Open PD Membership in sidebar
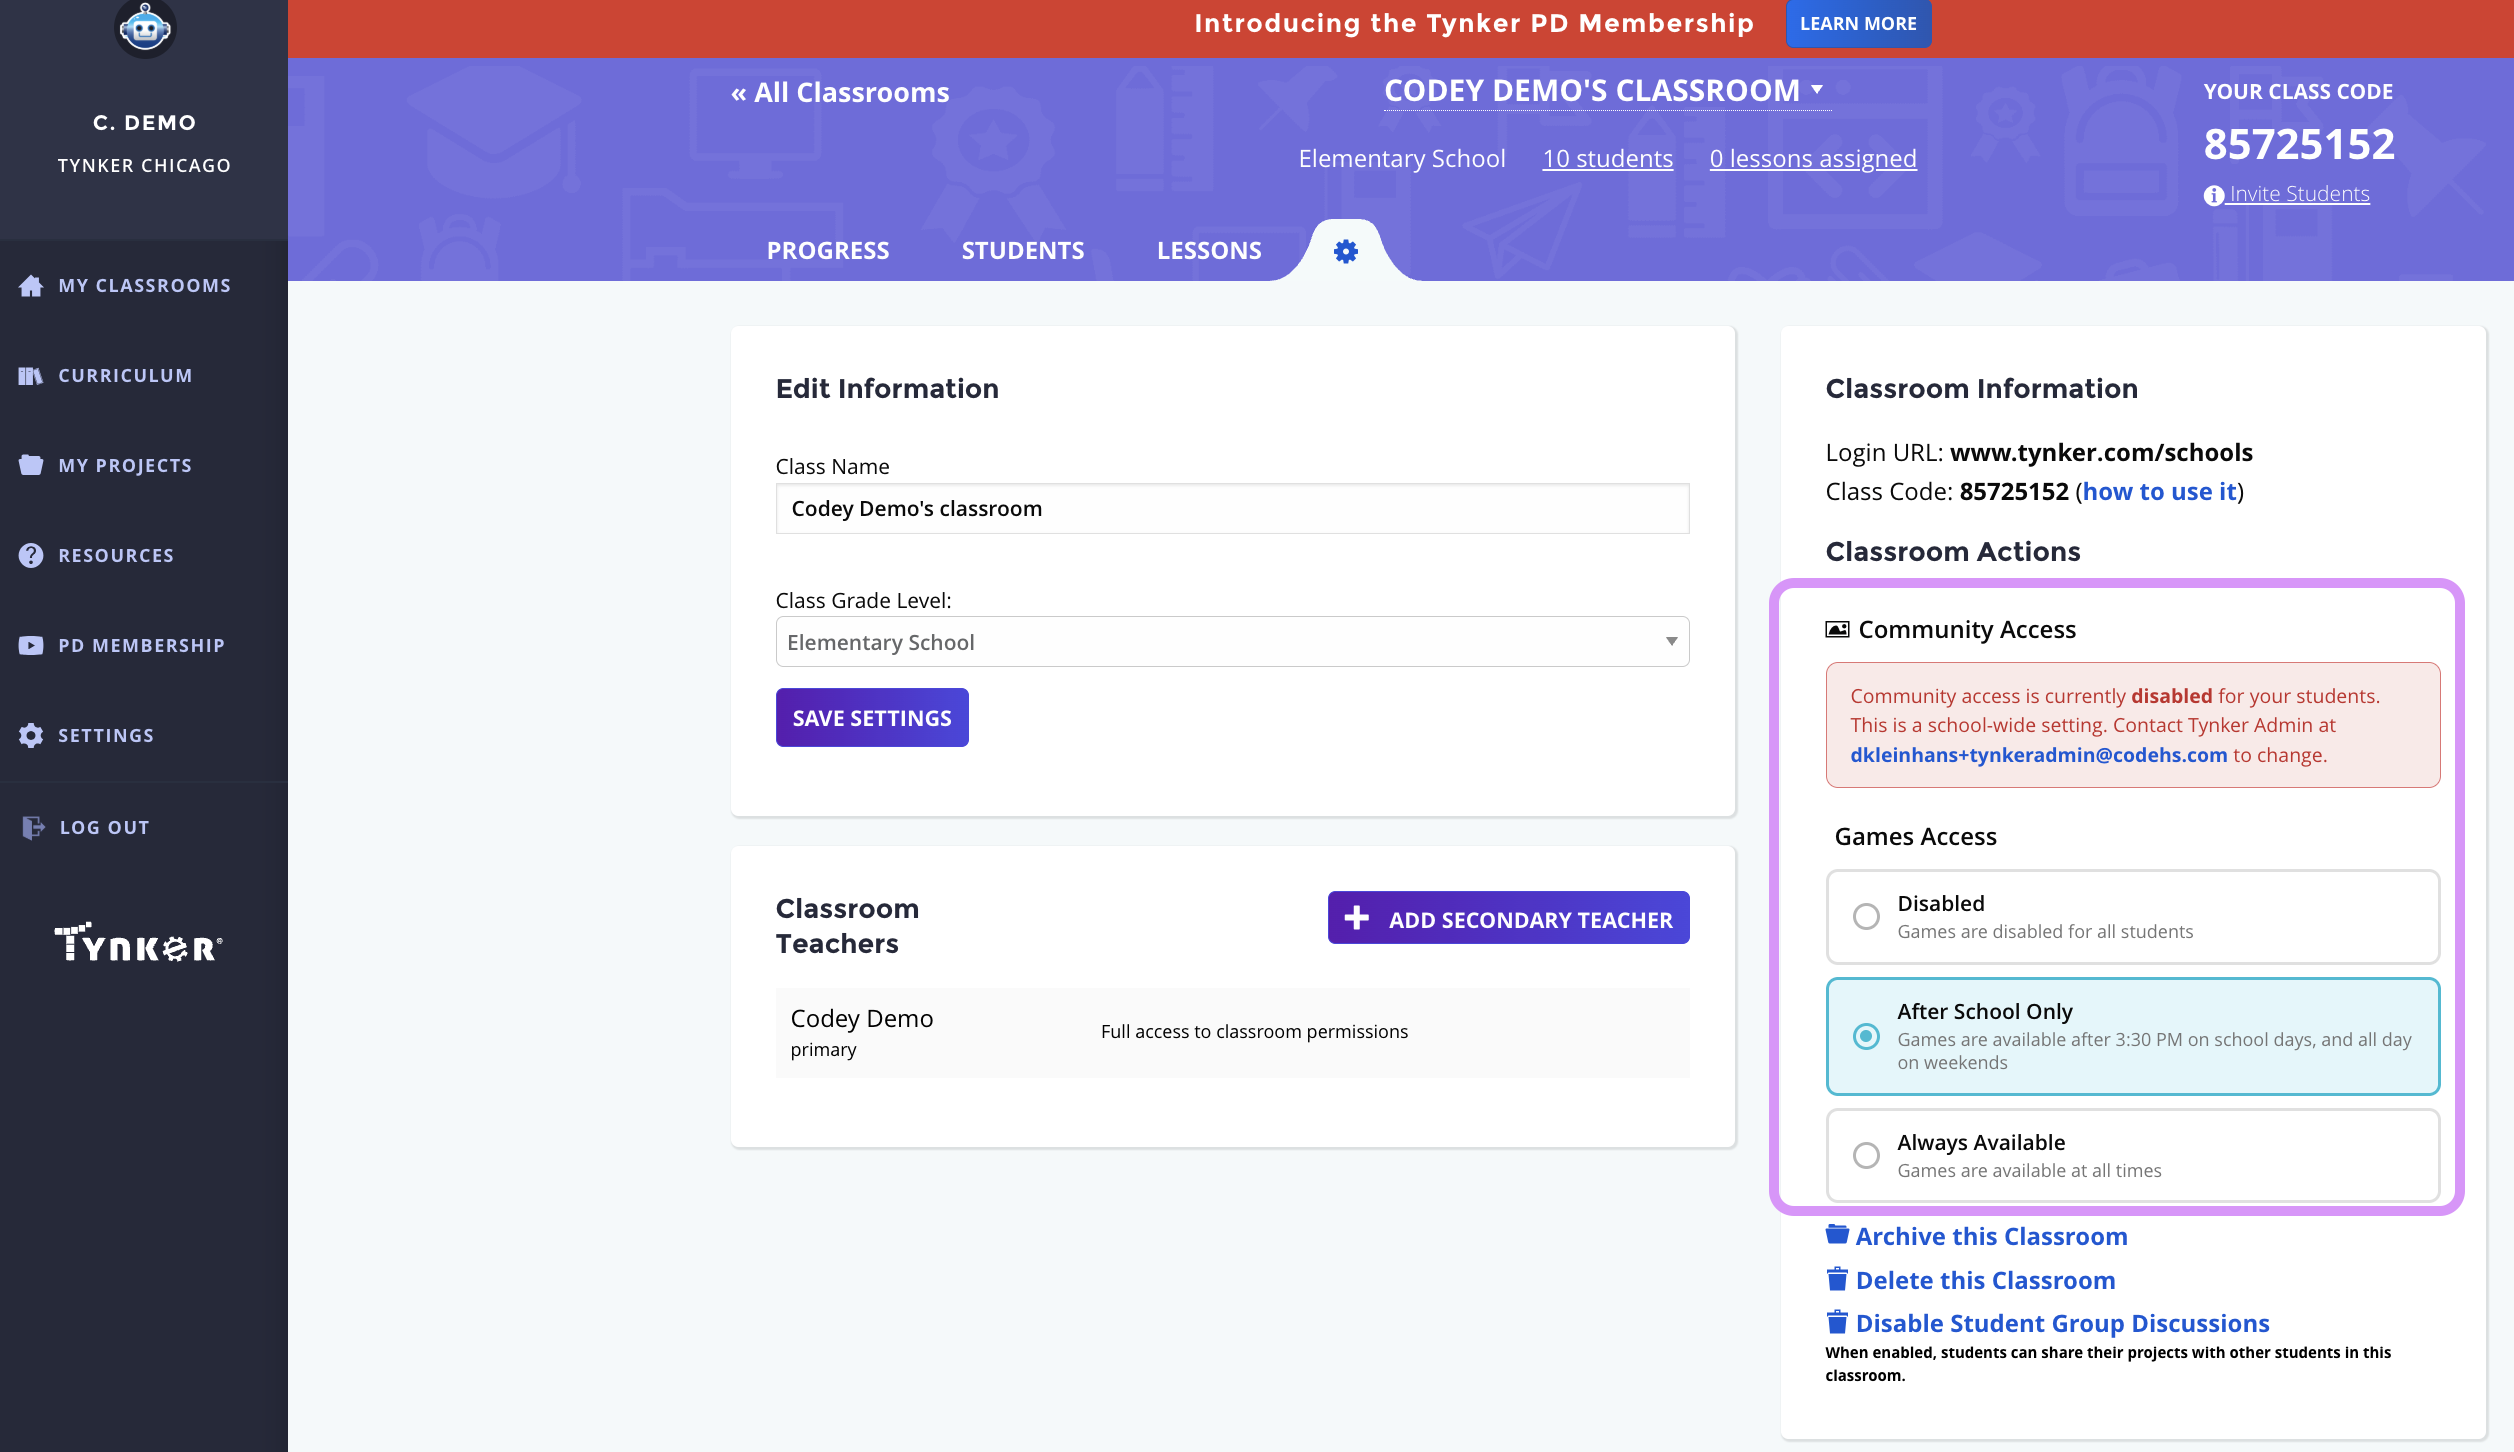2514x1452 pixels. (x=144, y=645)
